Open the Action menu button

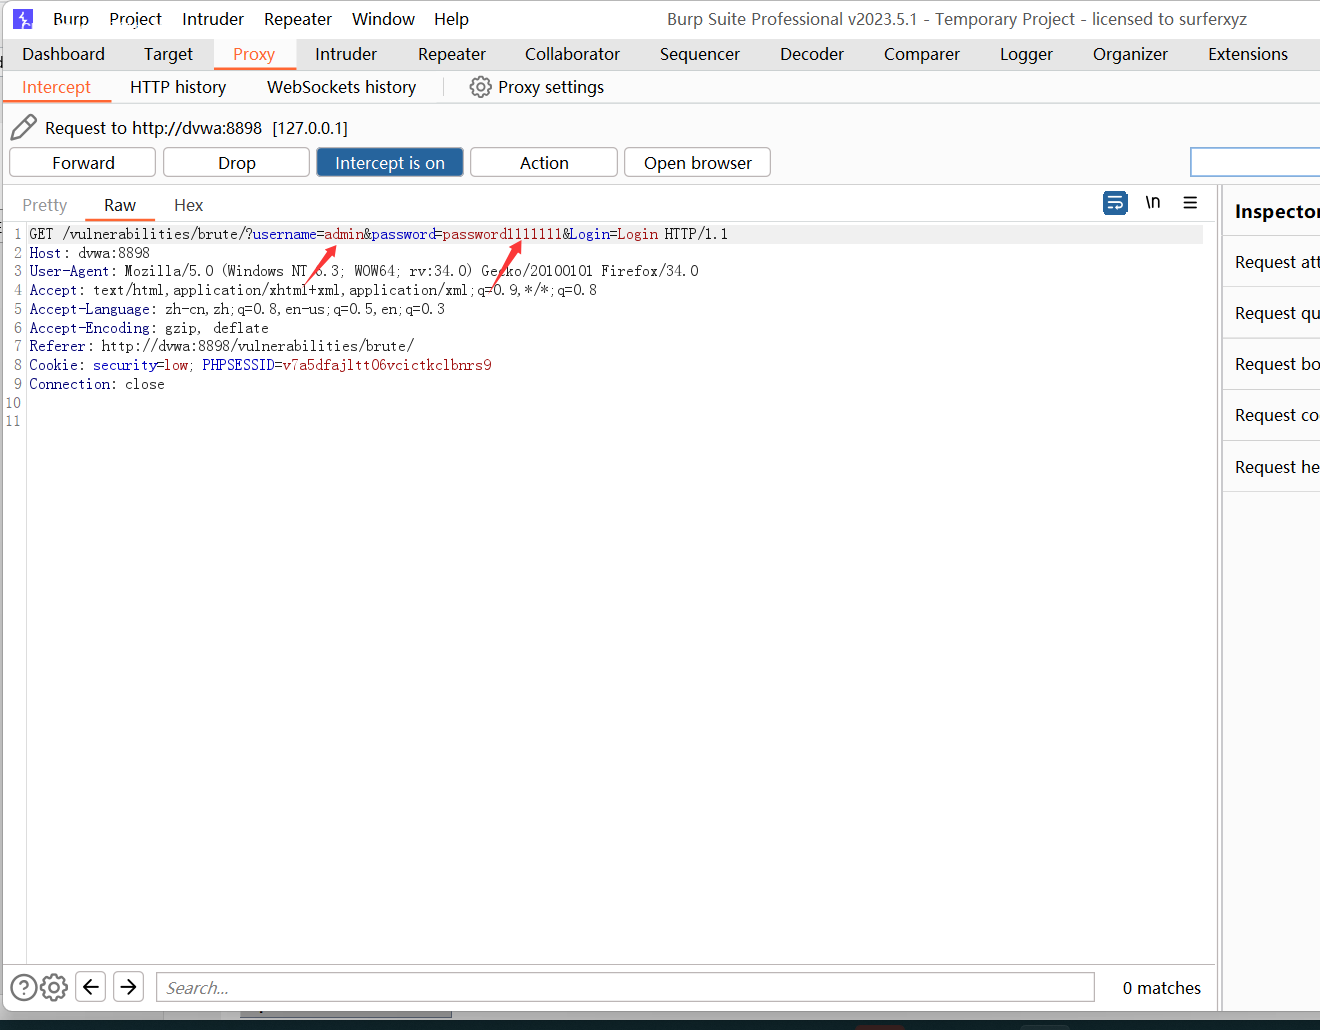[544, 163]
